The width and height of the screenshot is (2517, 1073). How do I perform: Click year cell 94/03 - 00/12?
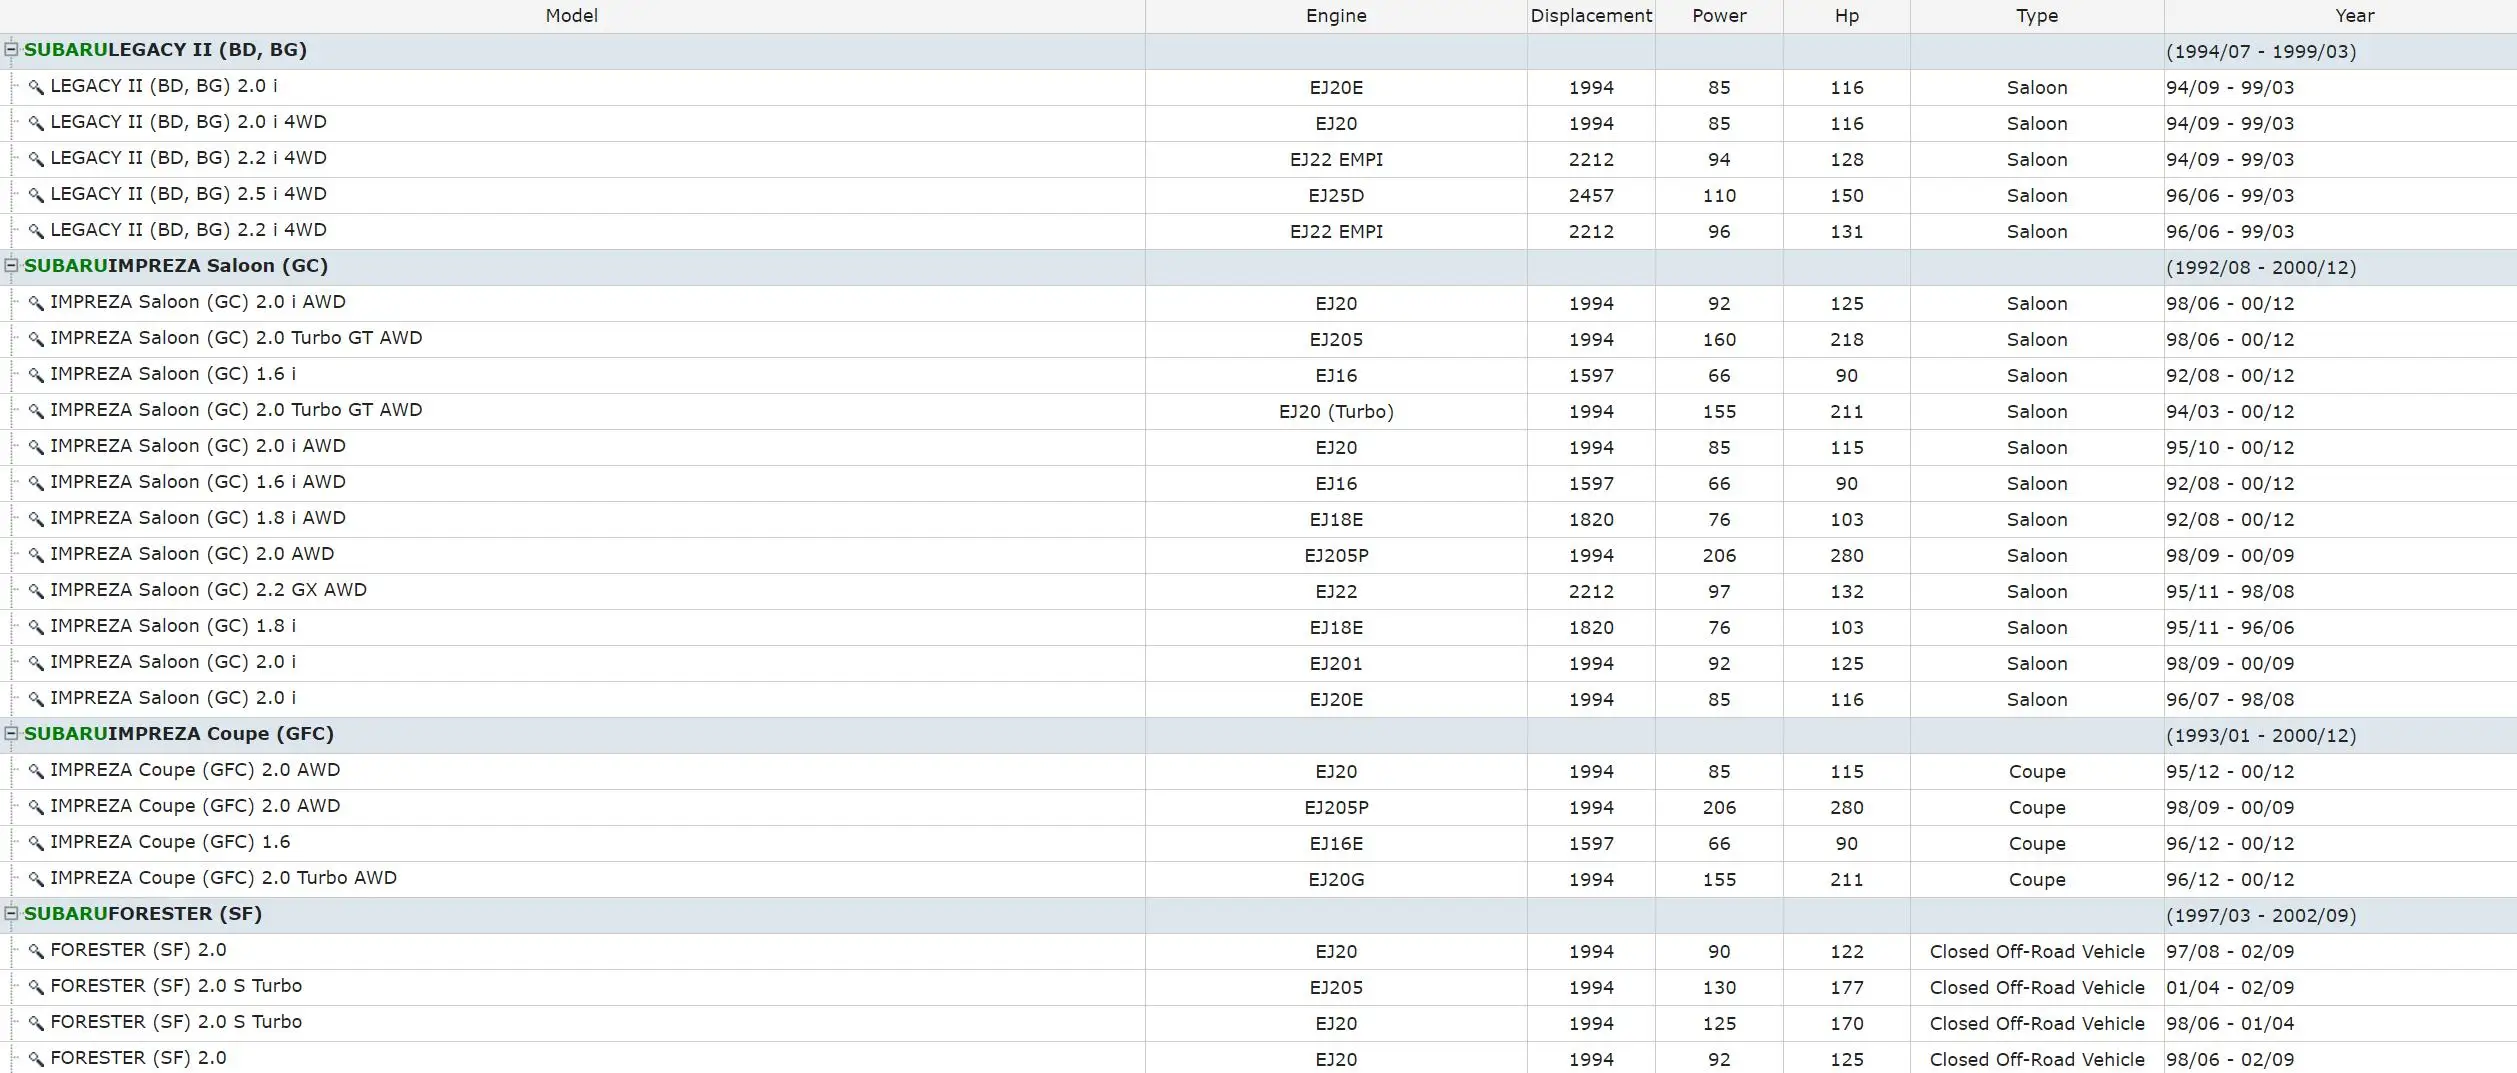[x=2230, y=412]
